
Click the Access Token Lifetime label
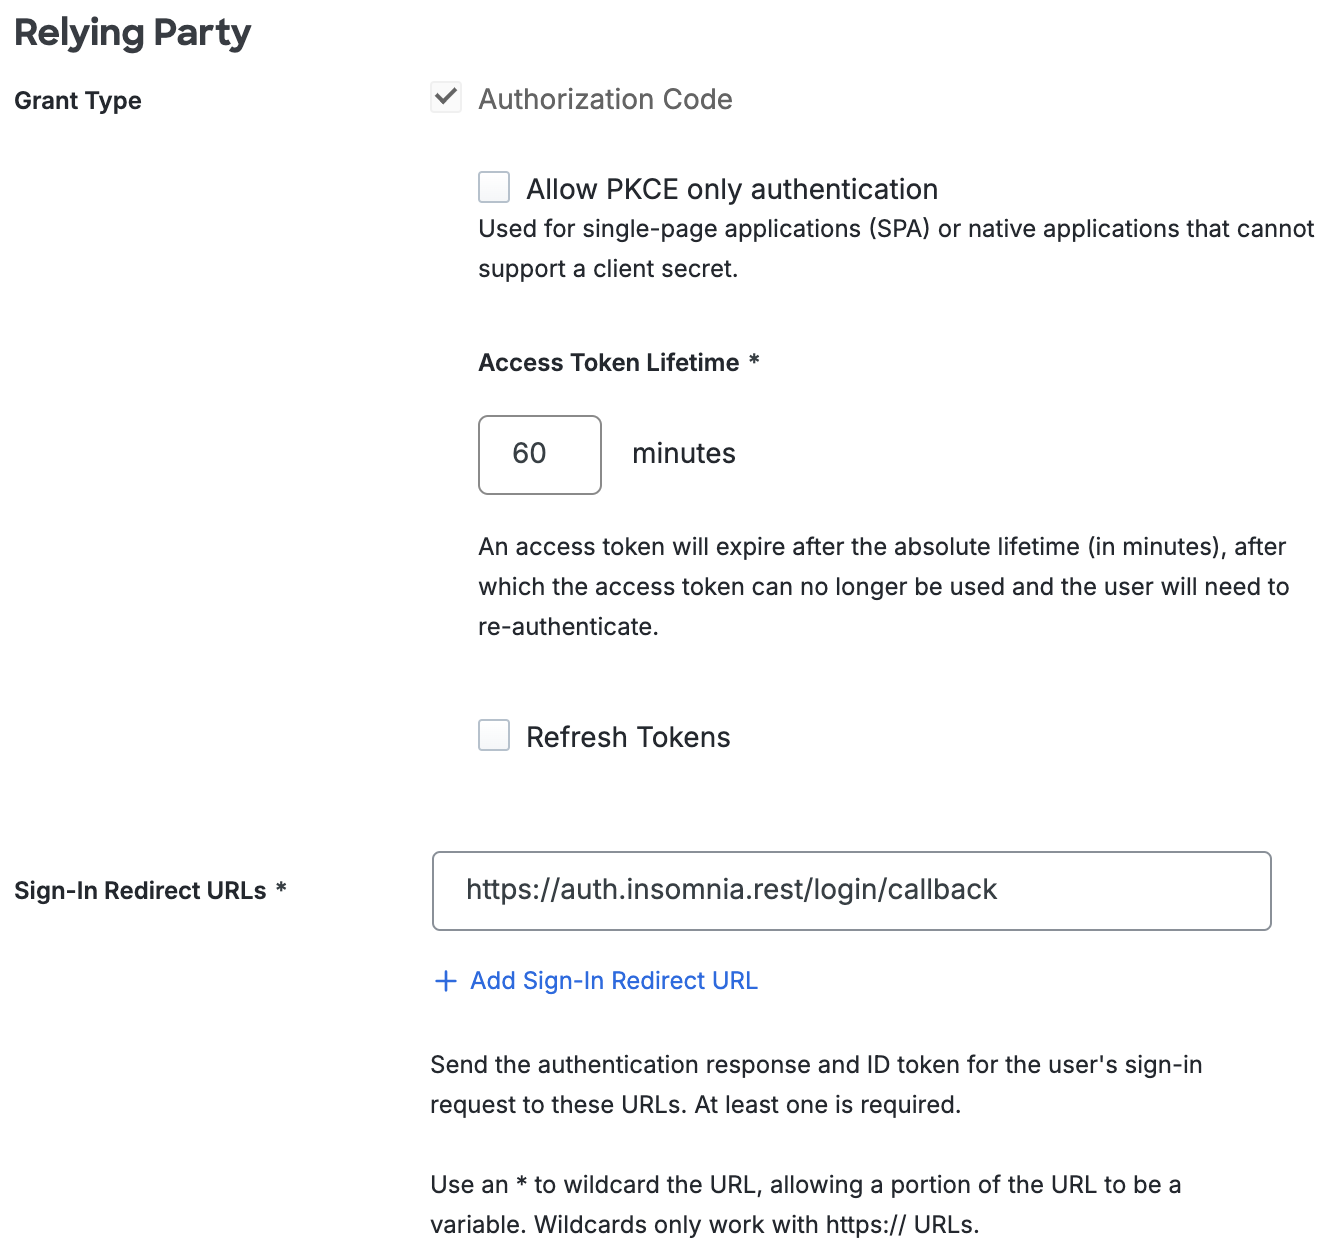tap(609, 362)
